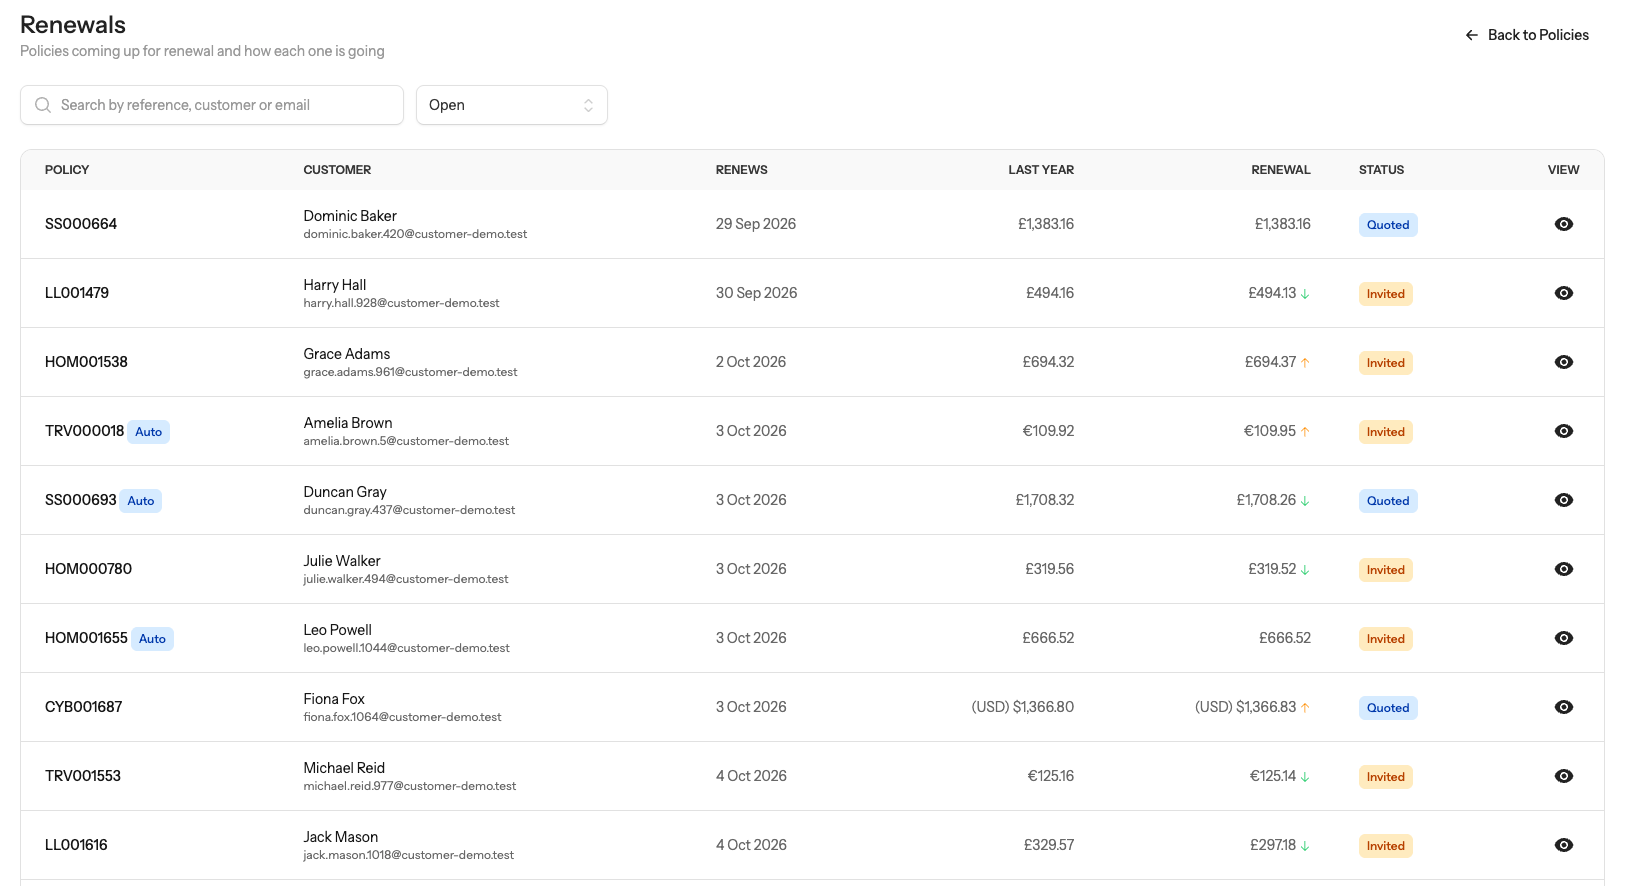The width and height of the screenshot is (1629, 886).
Task: Click the Quoted status for Dominic Baker
Action: coord(1388,225)
